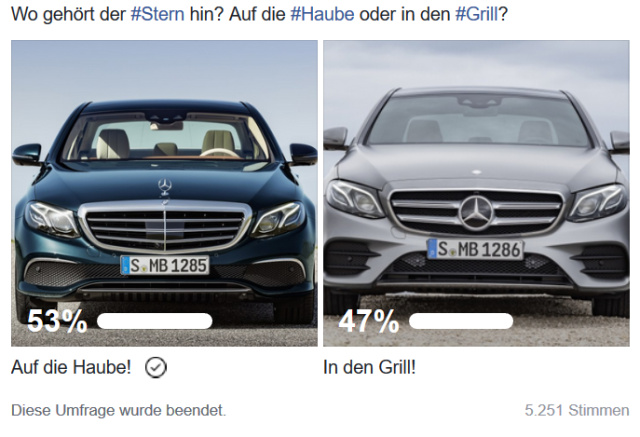Open the #Stern hashtag link
The width and height of the screenshot is (640, 437).
[158, 14]
